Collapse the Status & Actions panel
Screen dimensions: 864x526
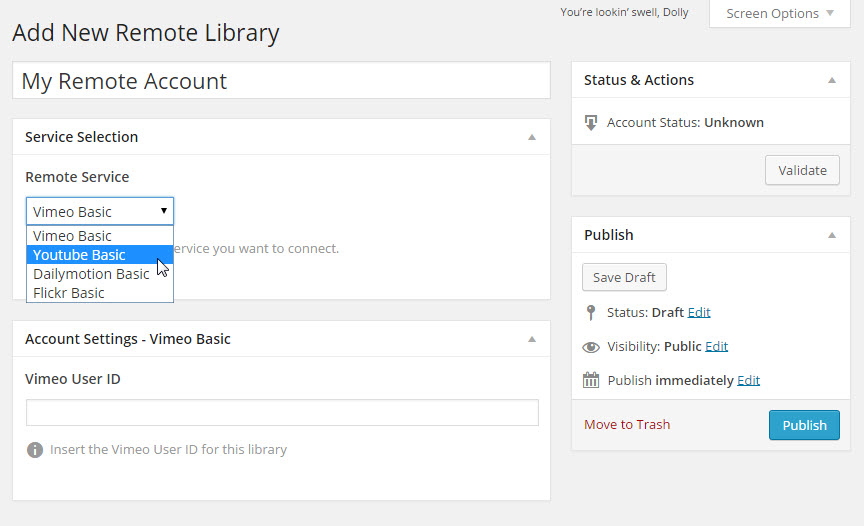tap(832, 80)
